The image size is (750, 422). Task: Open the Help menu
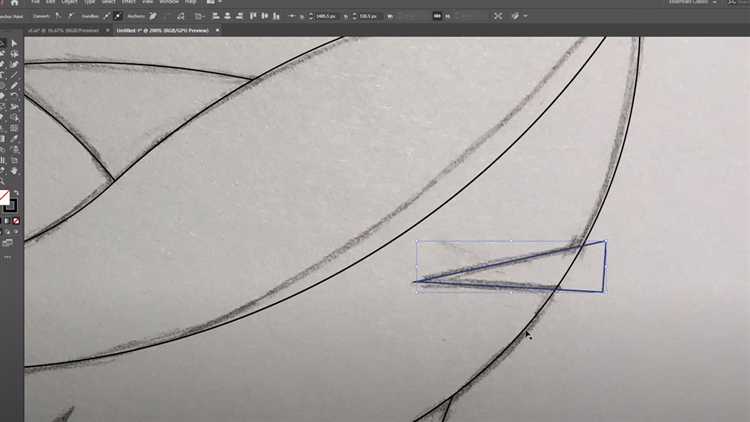[x=191, y=2]
